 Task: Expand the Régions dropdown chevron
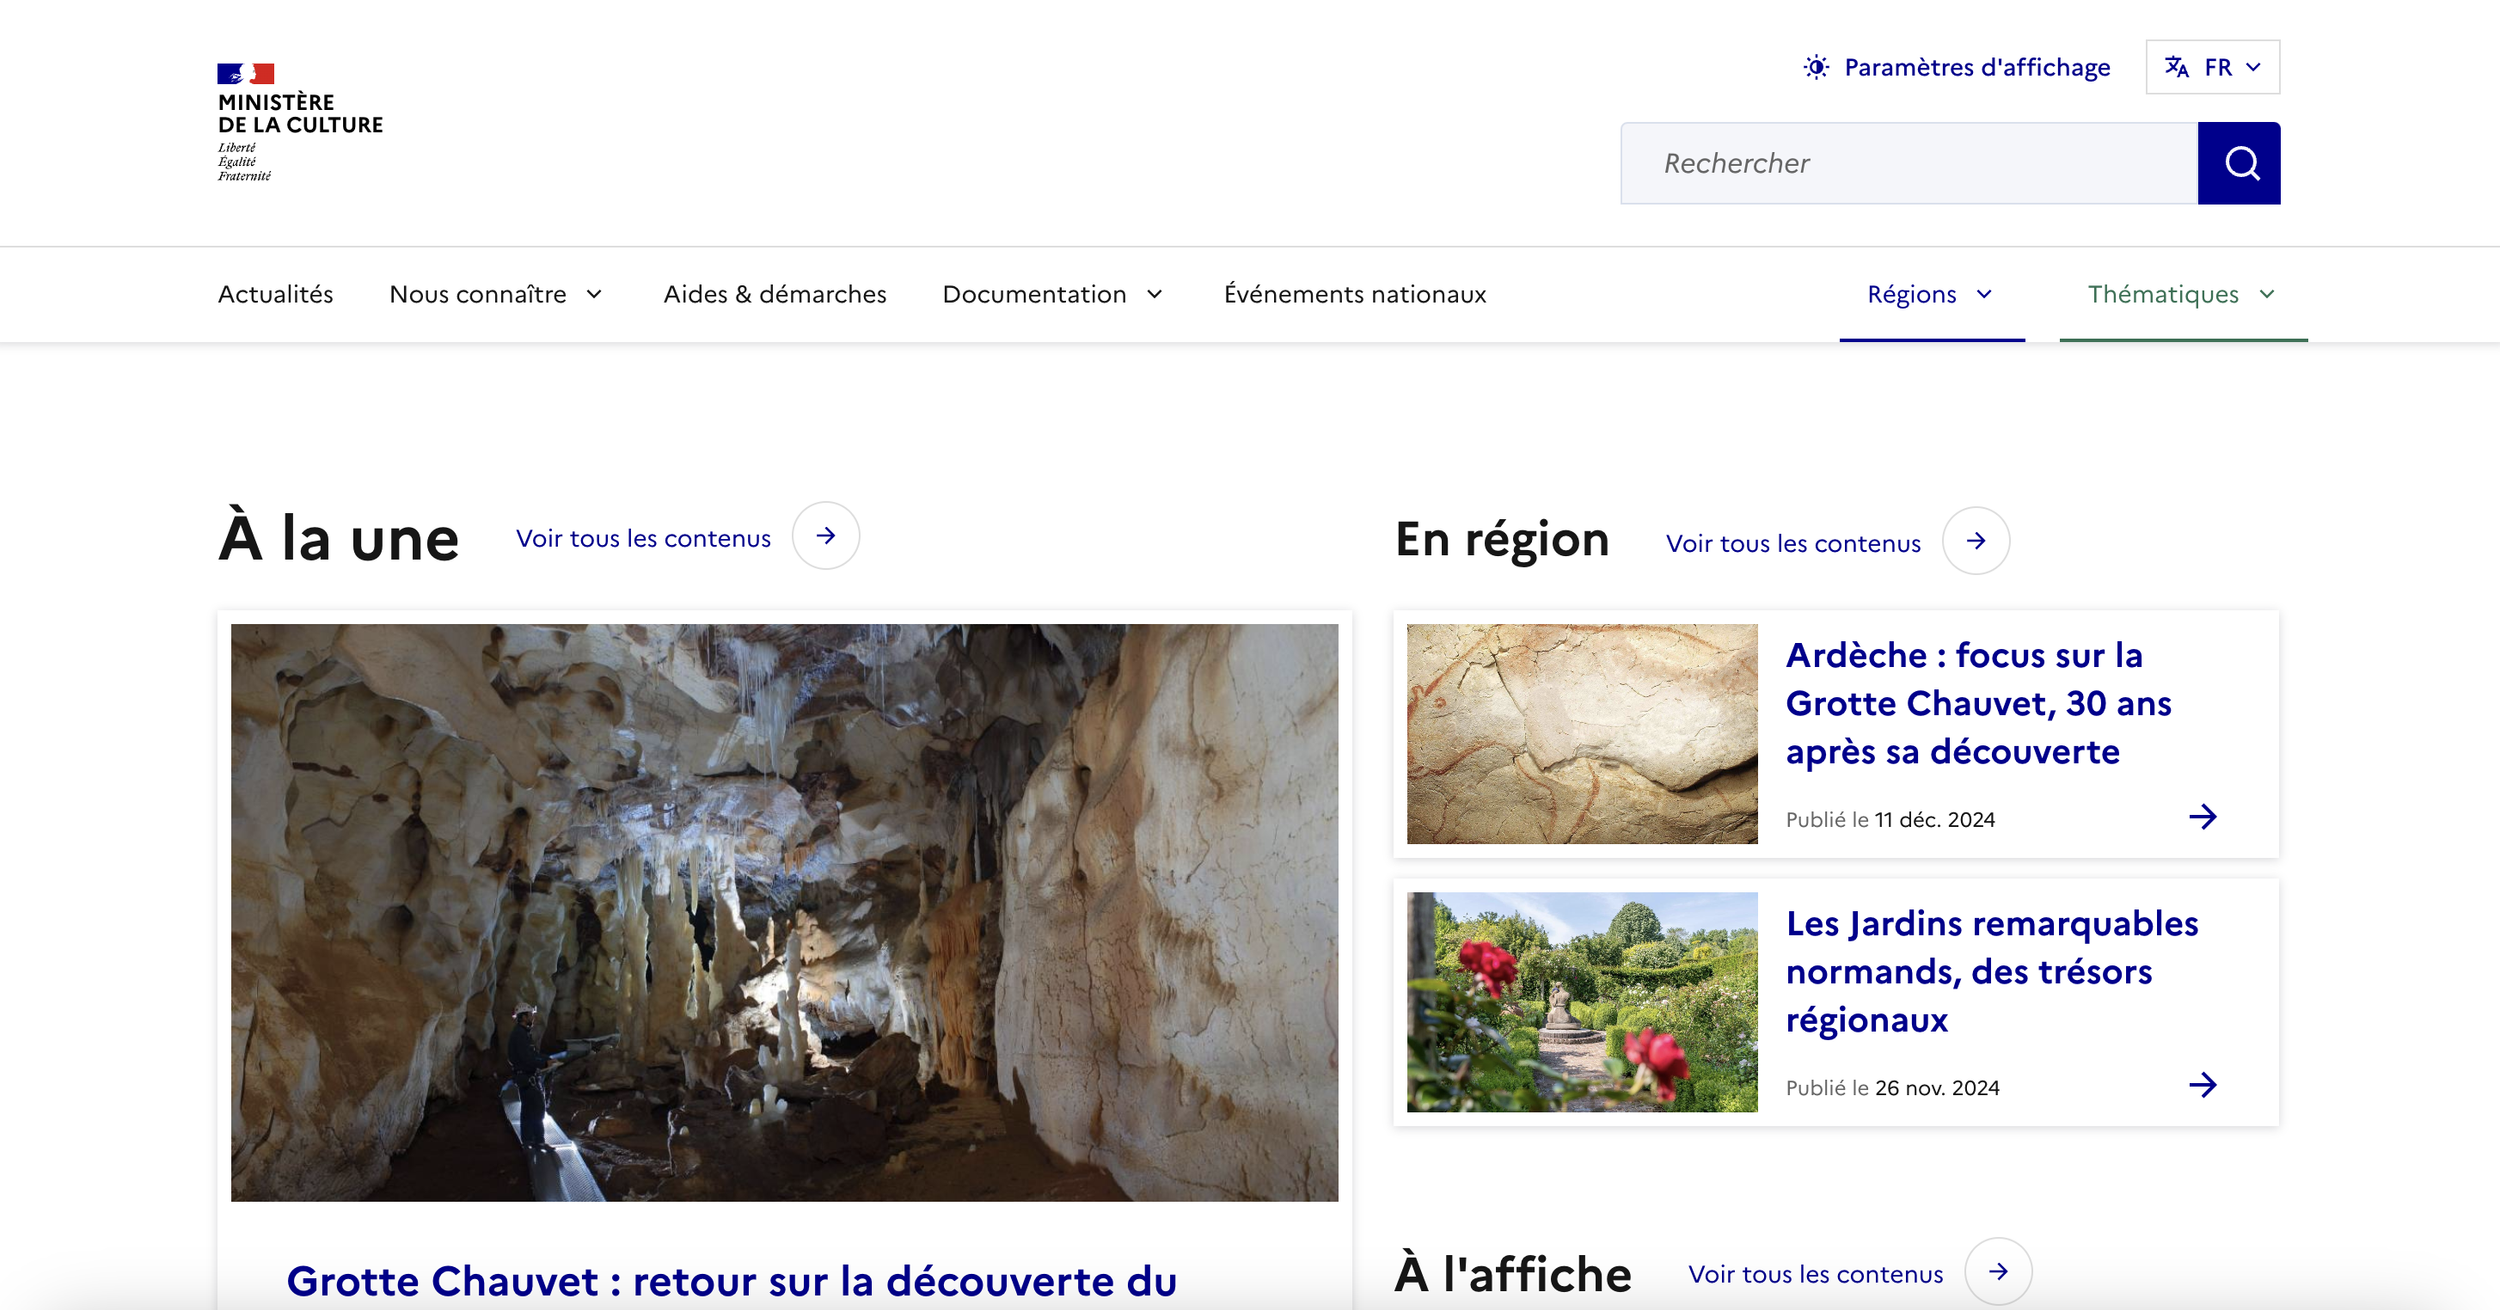pyautogui.click(x=1985, y=294)
